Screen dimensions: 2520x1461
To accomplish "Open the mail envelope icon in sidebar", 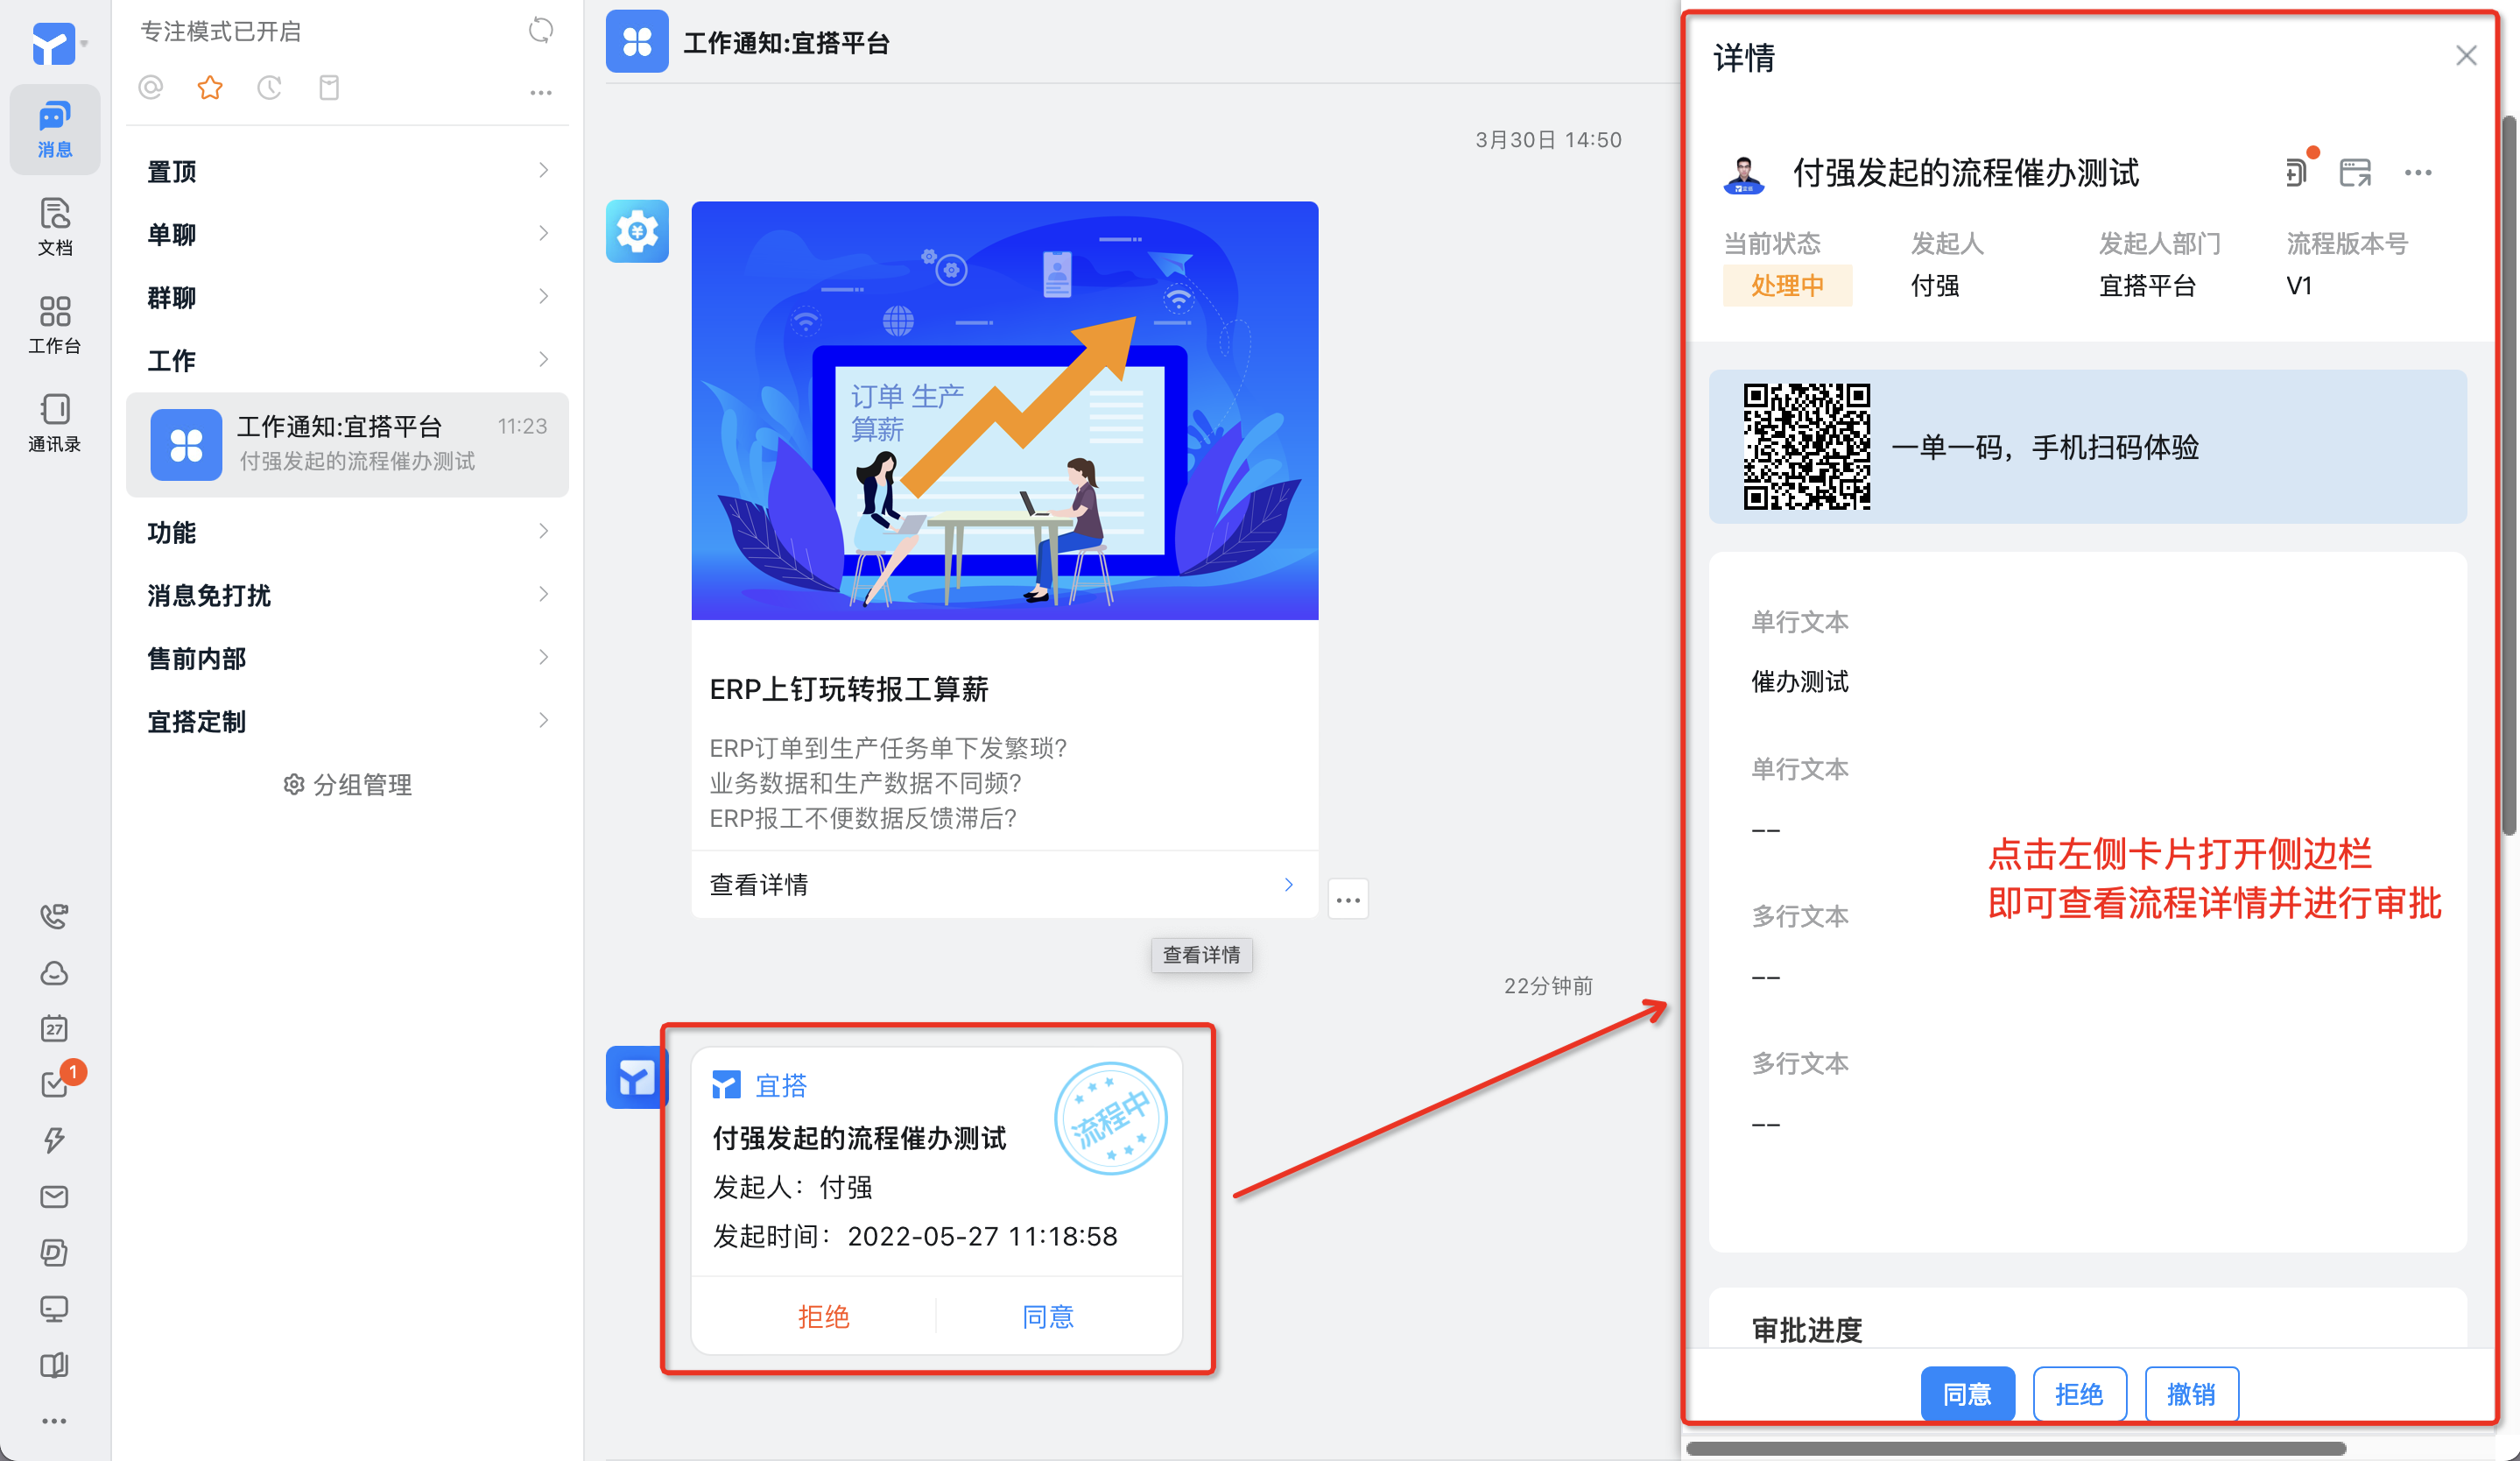I will coord(54,1196).
